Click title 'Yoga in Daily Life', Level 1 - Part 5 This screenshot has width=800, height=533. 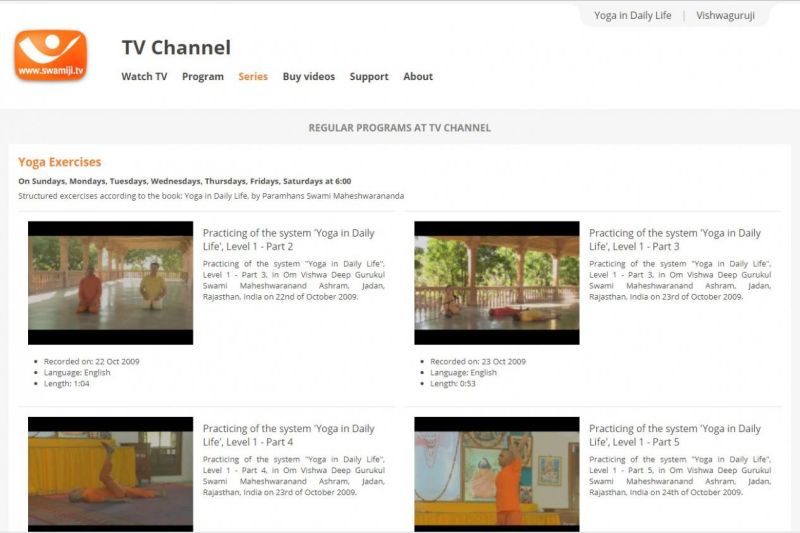click(x=675, y=436)
